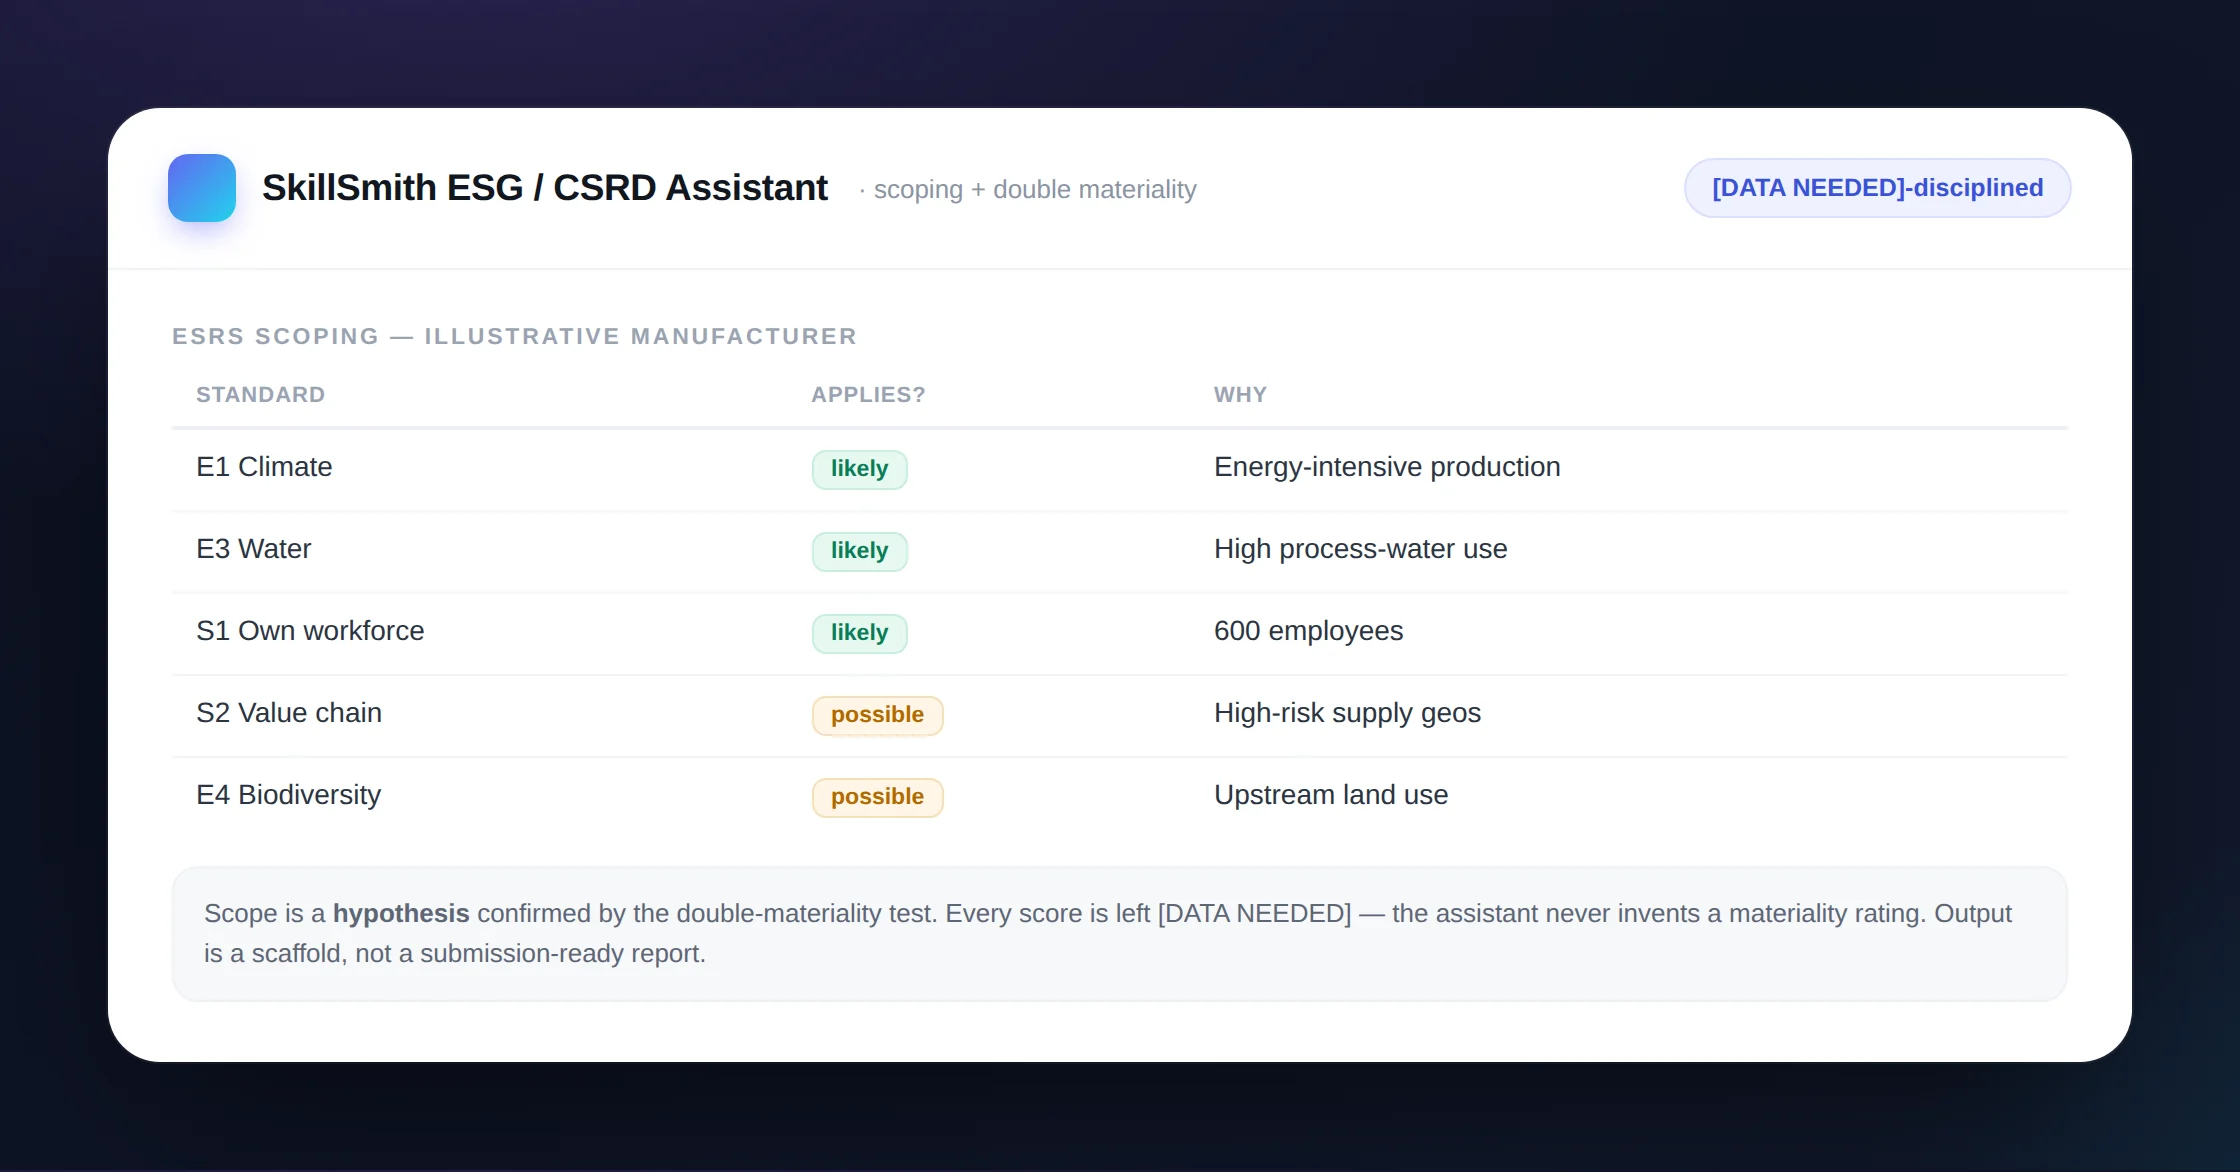Click the STANDARD column header
The height and width of the screenshot is (1172, 2240).
coord(261,395)
